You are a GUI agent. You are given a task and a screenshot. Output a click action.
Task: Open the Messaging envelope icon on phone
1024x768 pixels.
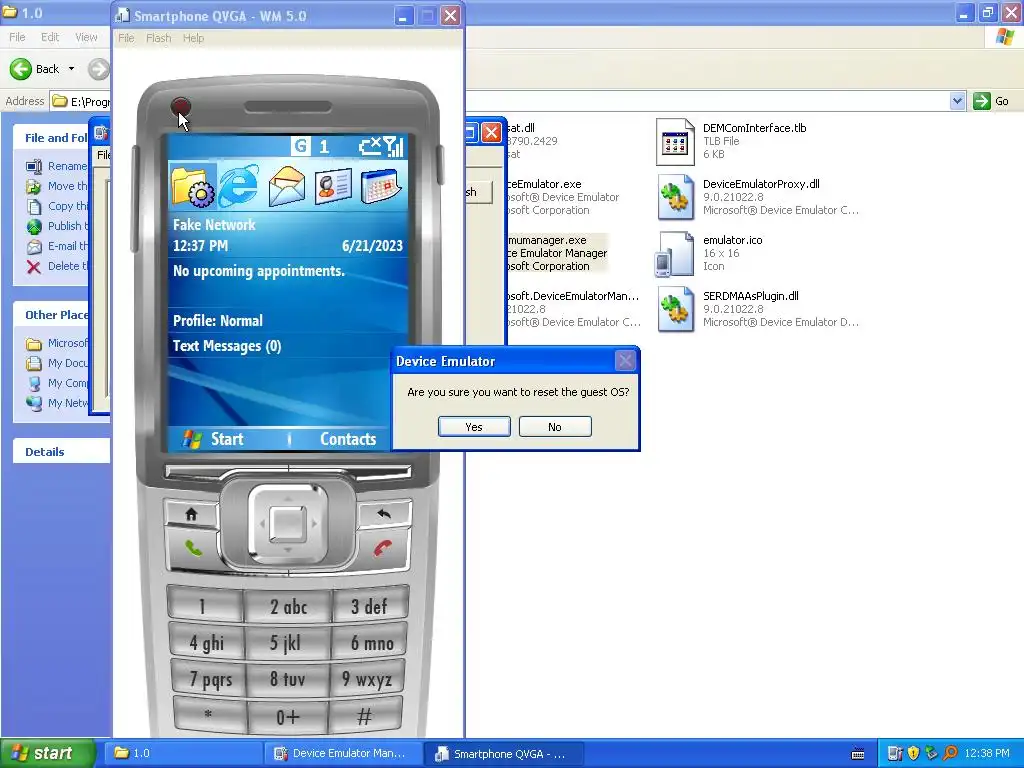[x=286, y=185]
